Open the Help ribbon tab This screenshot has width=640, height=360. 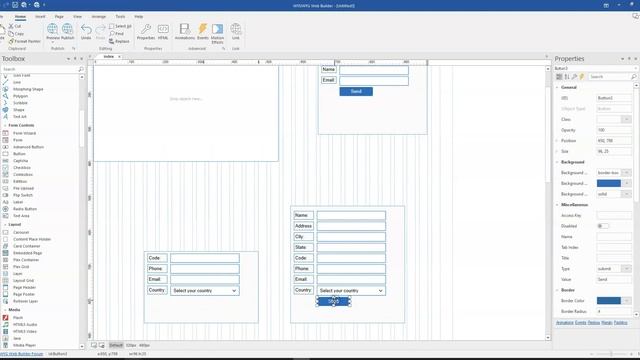click(139, 17)
